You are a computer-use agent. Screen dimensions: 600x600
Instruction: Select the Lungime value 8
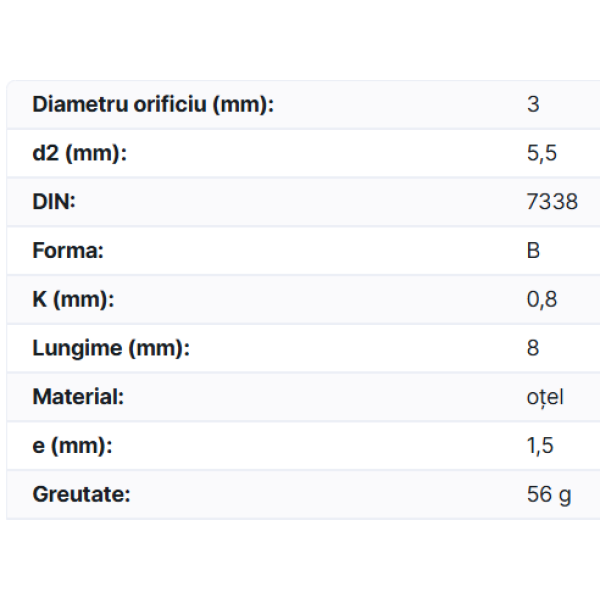tap(533, 348)
